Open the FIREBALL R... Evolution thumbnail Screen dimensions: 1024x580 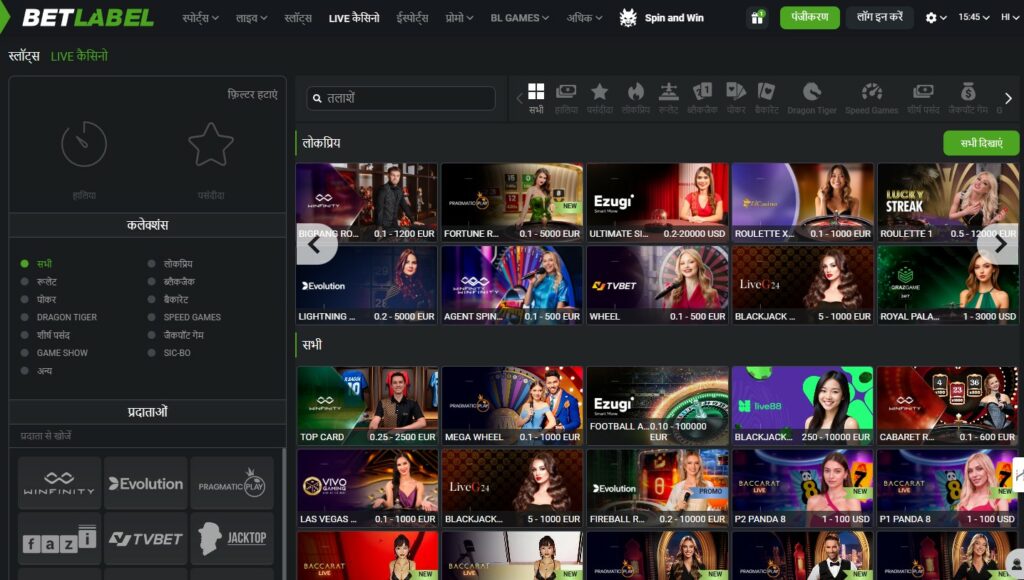(x=657, y=488)
